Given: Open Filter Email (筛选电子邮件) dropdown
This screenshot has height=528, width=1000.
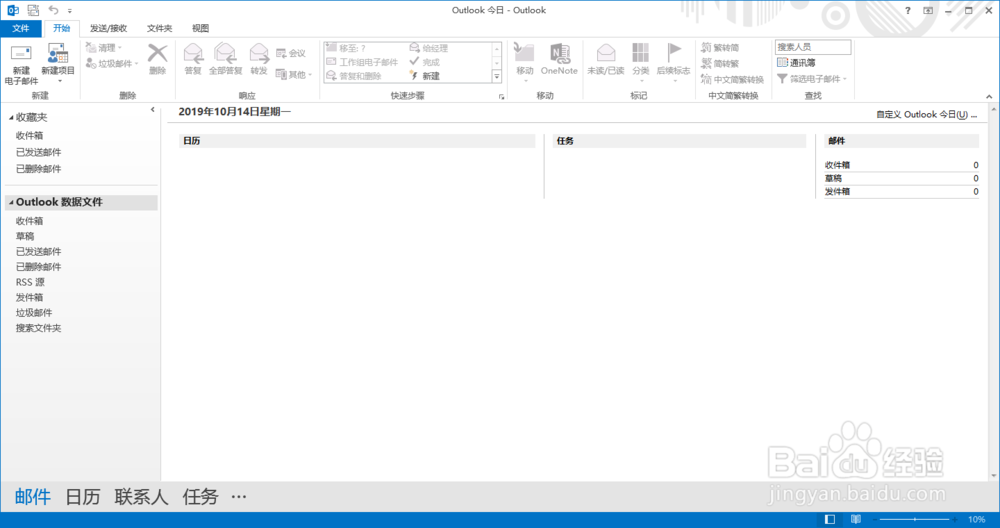Looking at the screenshot, I should [812, 79].
